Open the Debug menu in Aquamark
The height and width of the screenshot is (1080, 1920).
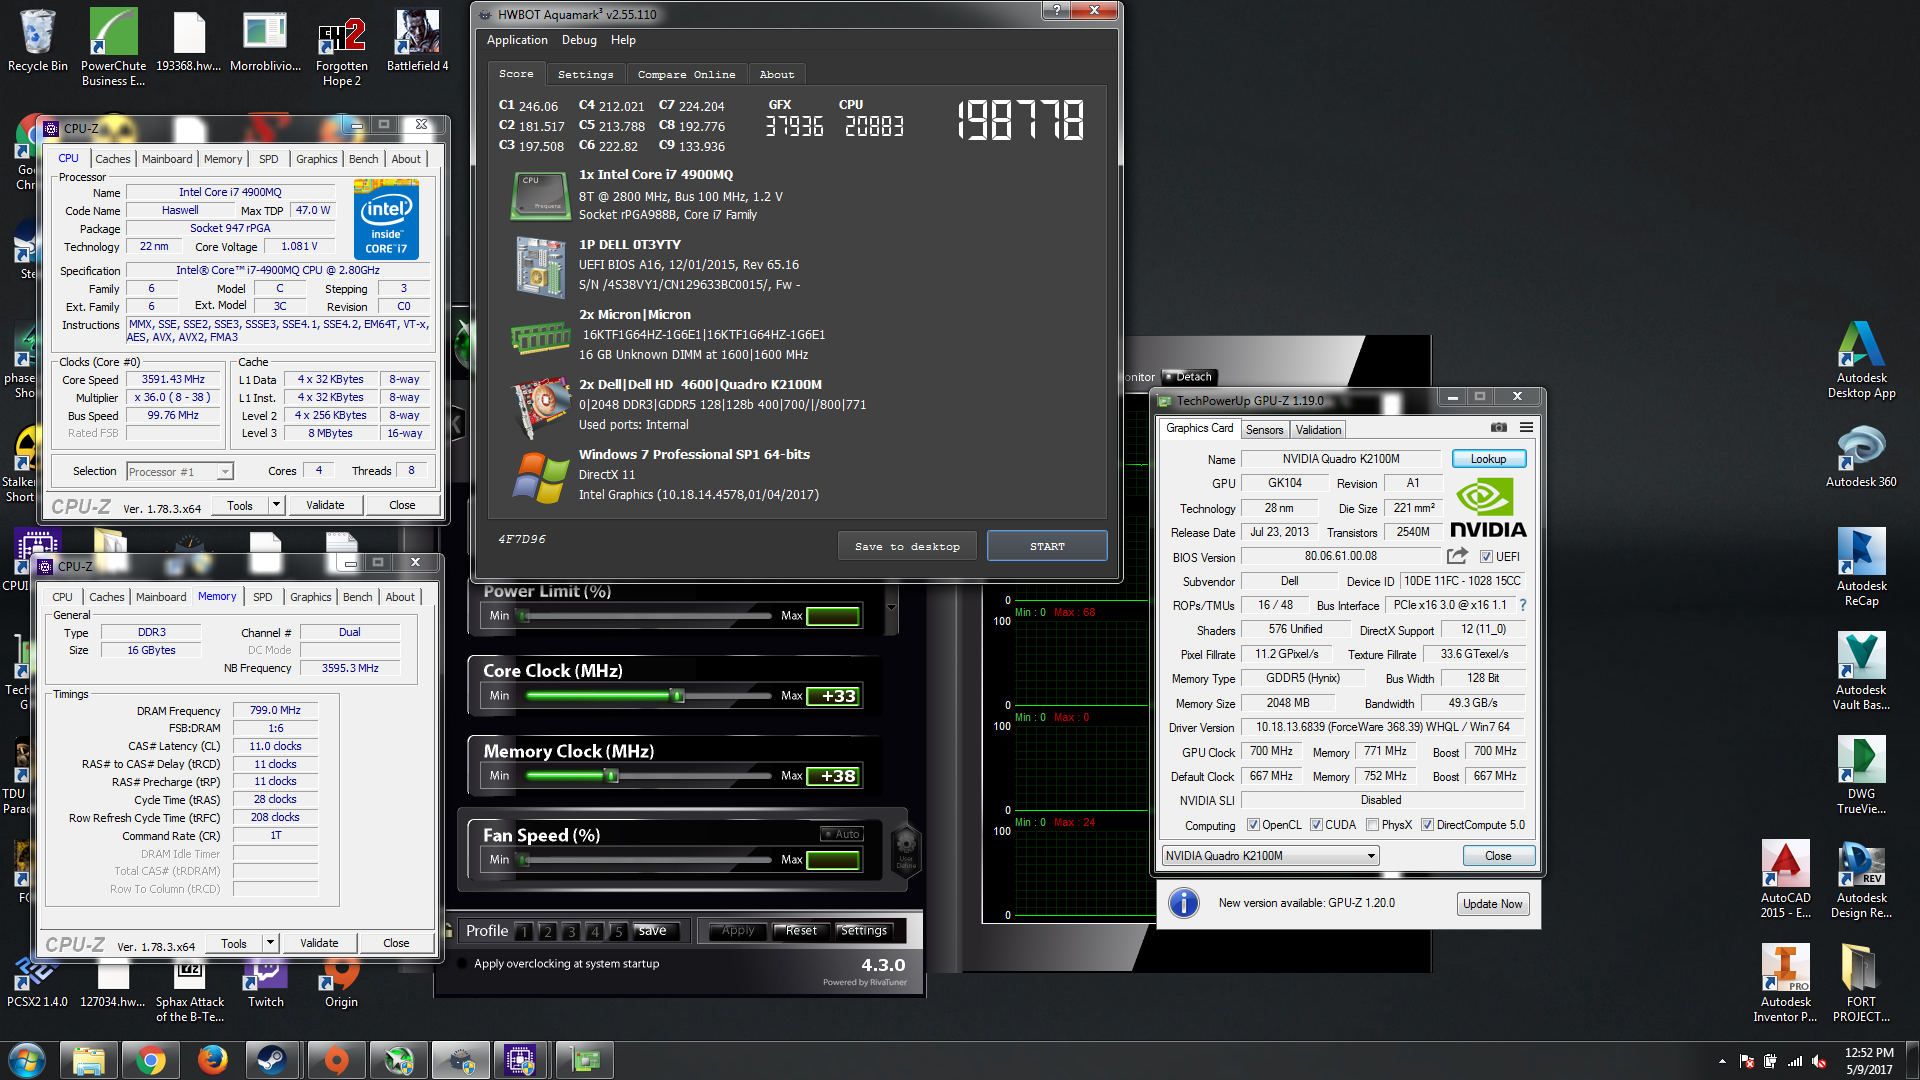[x=579, y=40]
